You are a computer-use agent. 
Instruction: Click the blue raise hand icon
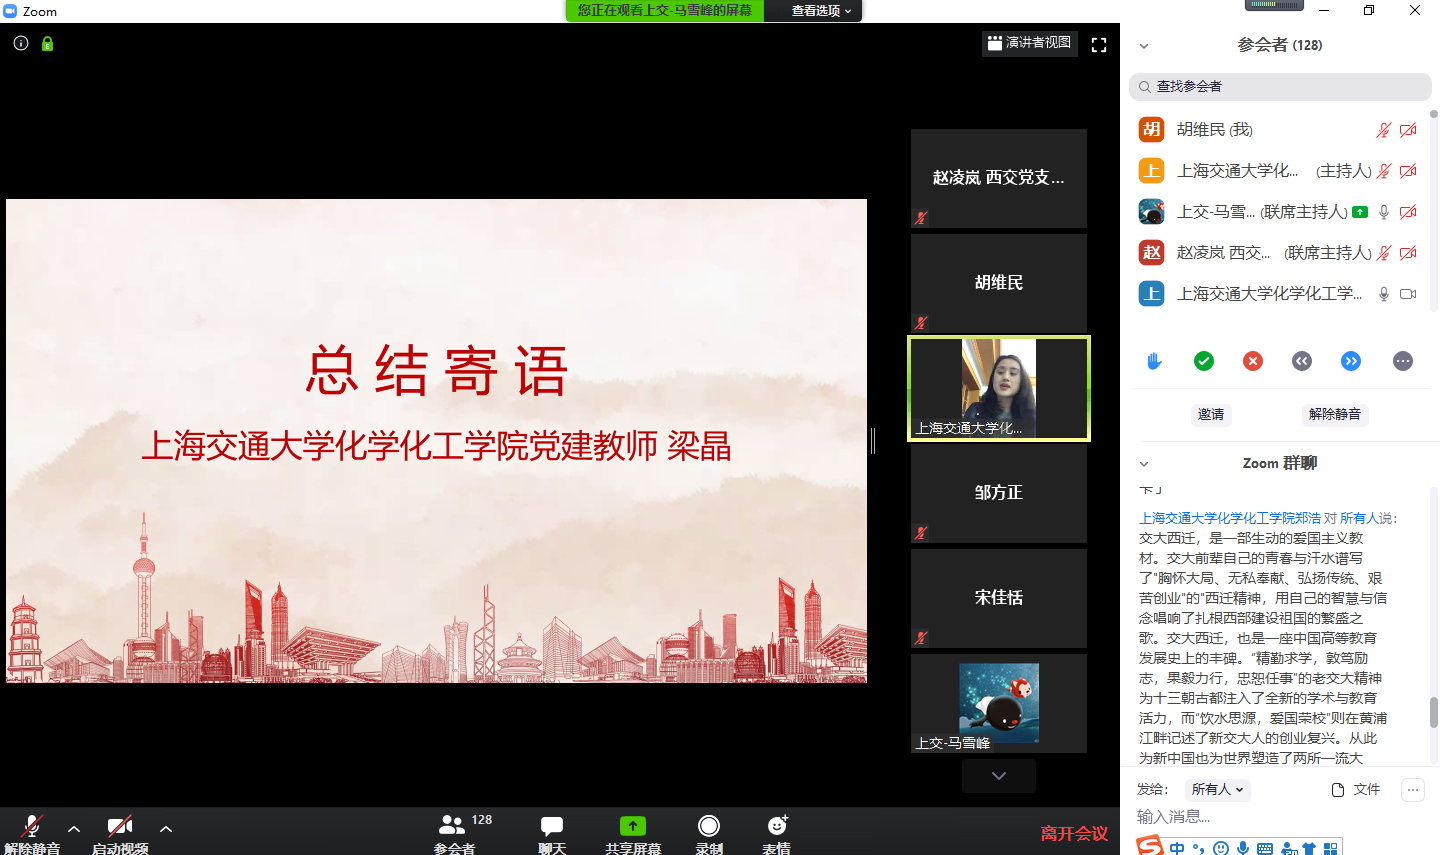pos(1153,361)
